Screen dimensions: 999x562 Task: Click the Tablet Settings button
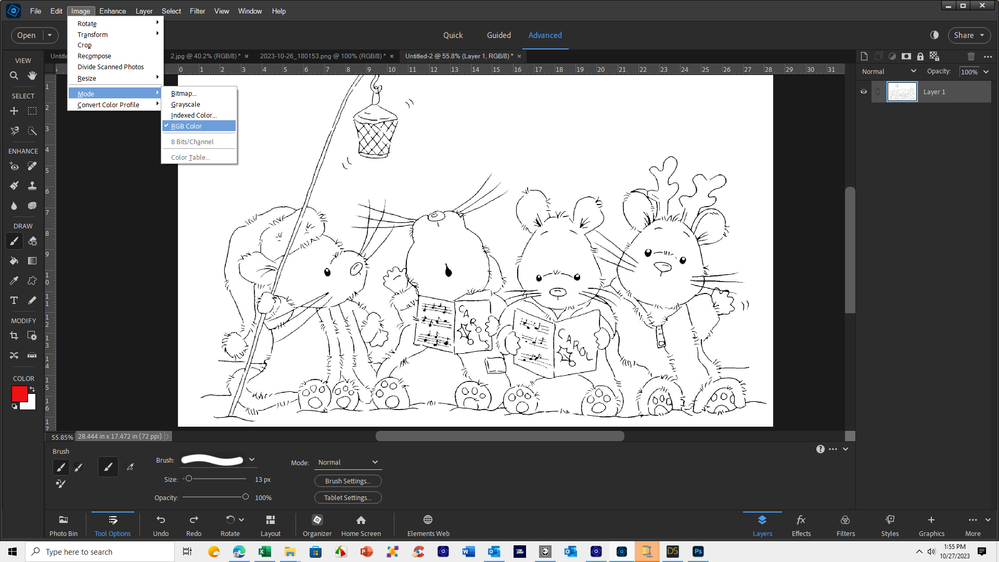tap(347, 497)
